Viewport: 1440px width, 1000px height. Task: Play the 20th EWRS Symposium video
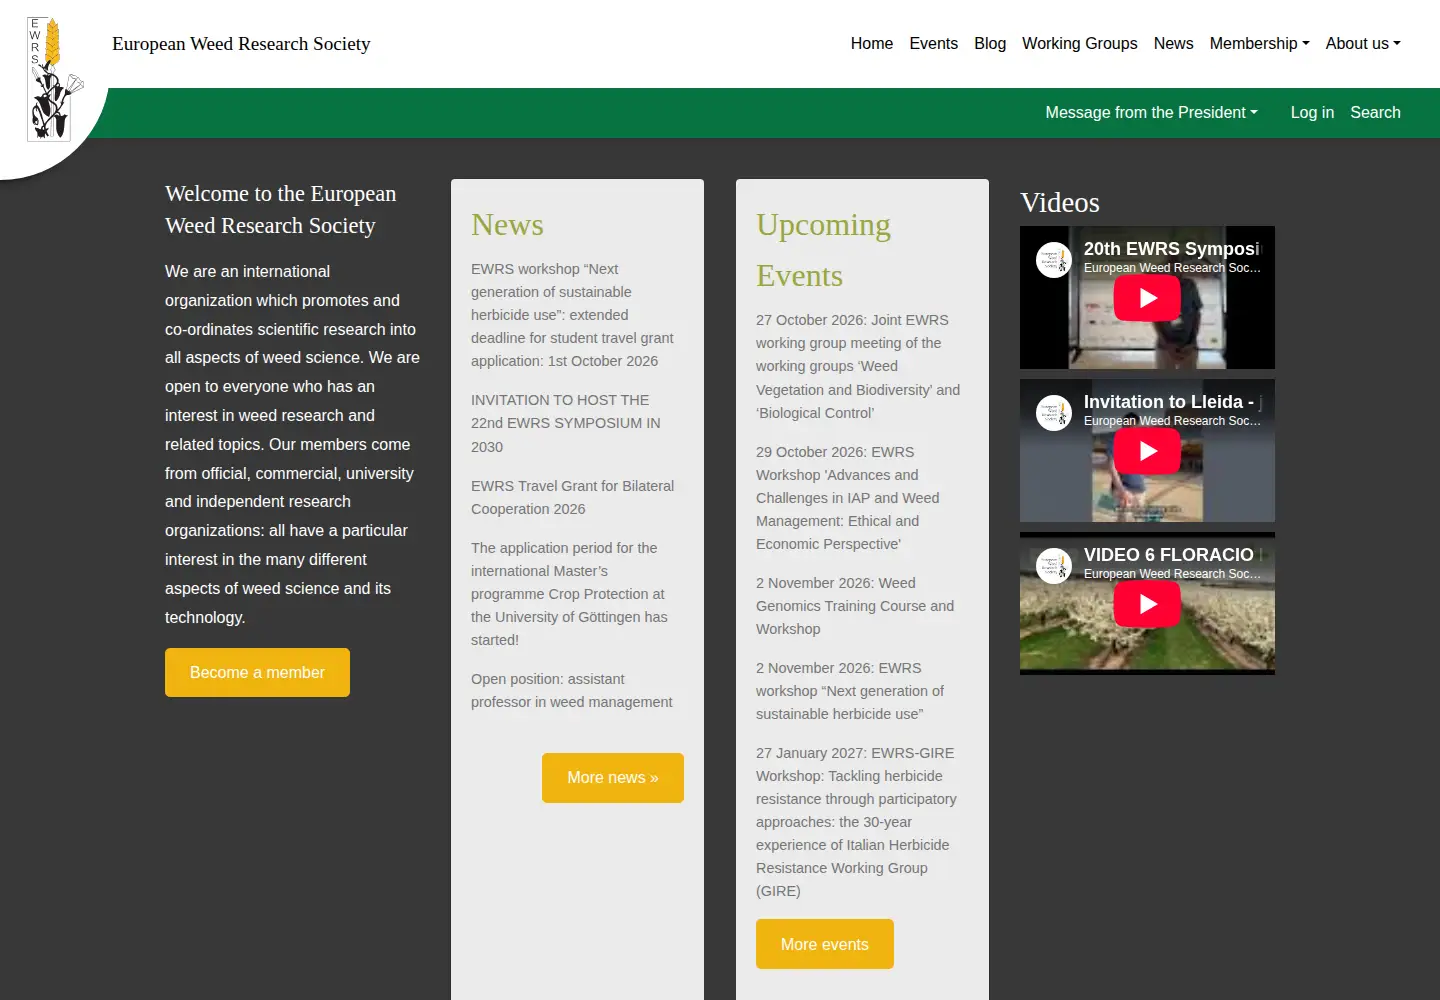point(1147,298)
